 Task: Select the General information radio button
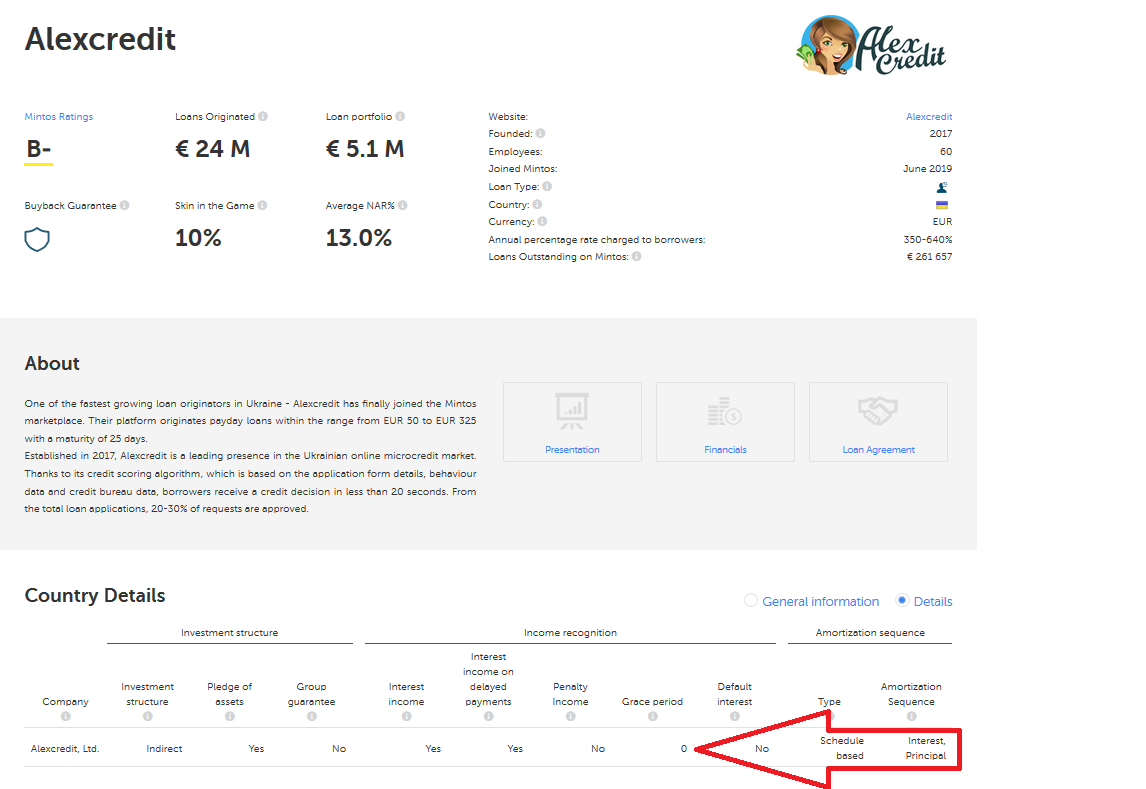point(751,601)
